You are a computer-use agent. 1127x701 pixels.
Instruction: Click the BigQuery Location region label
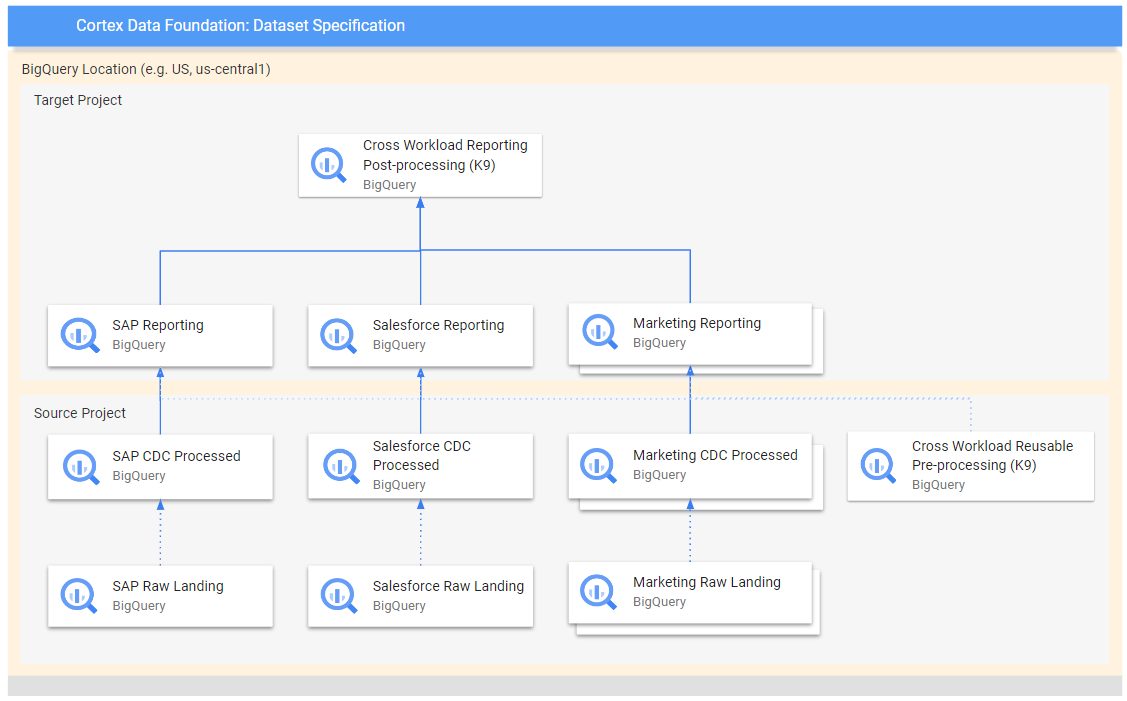[146, 69]
